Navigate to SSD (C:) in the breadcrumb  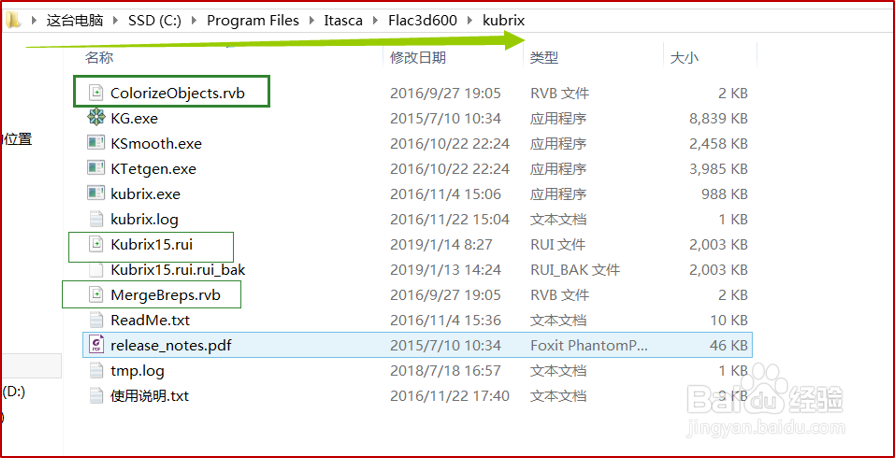click(155, 21)
